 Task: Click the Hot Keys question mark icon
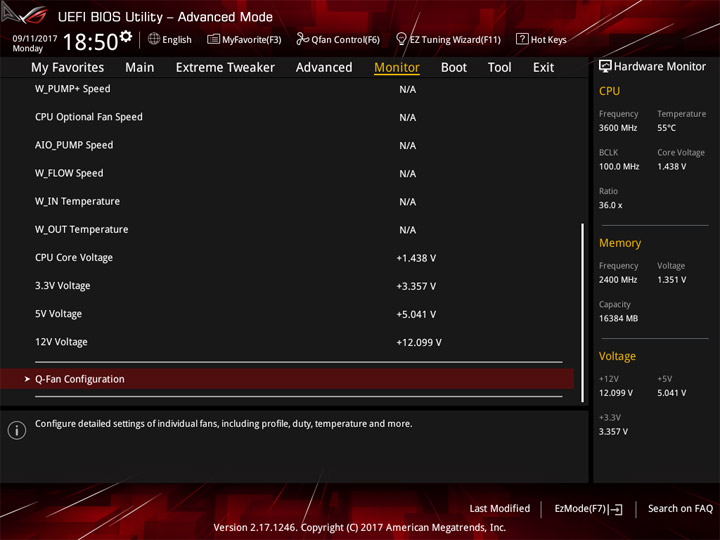[x=522, y=39]
